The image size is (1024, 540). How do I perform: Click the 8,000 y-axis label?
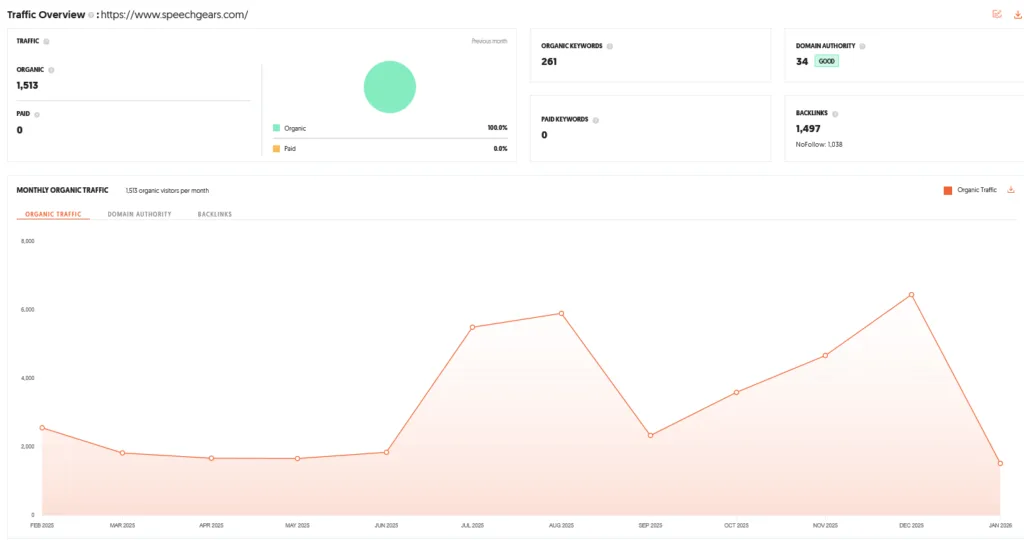coord(27,241)
